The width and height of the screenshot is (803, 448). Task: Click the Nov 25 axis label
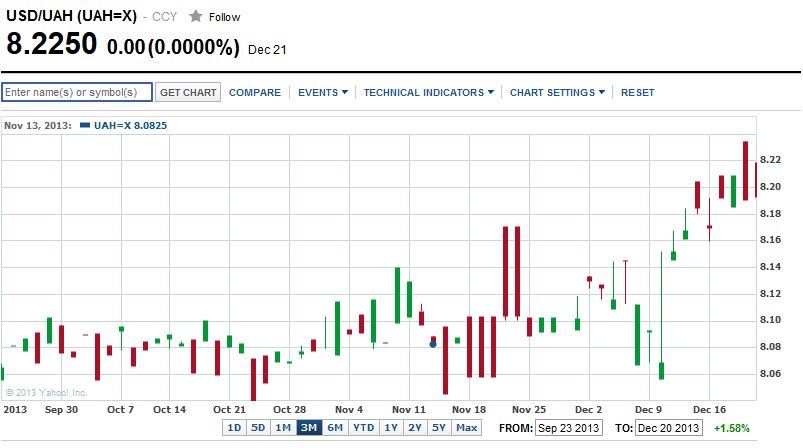click(x=529, y=410)
